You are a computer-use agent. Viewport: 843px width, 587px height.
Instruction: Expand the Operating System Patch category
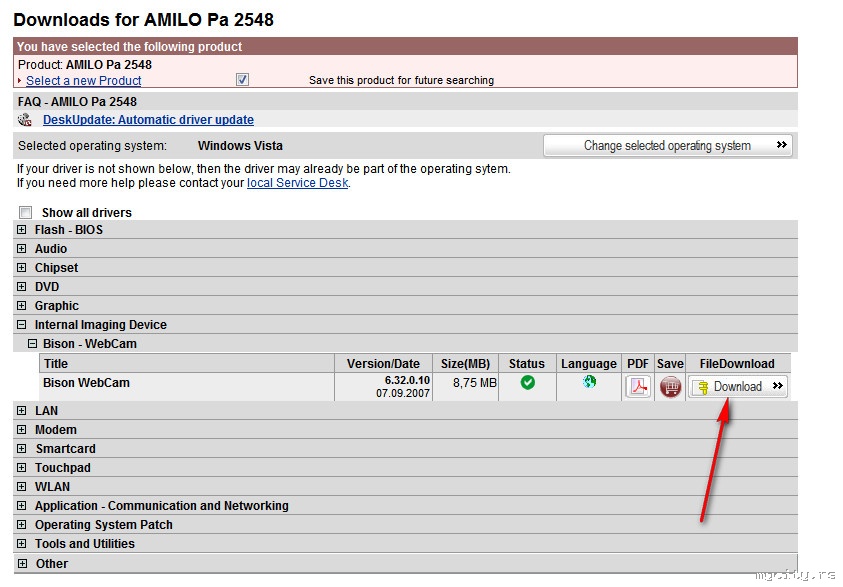point(21,525)
